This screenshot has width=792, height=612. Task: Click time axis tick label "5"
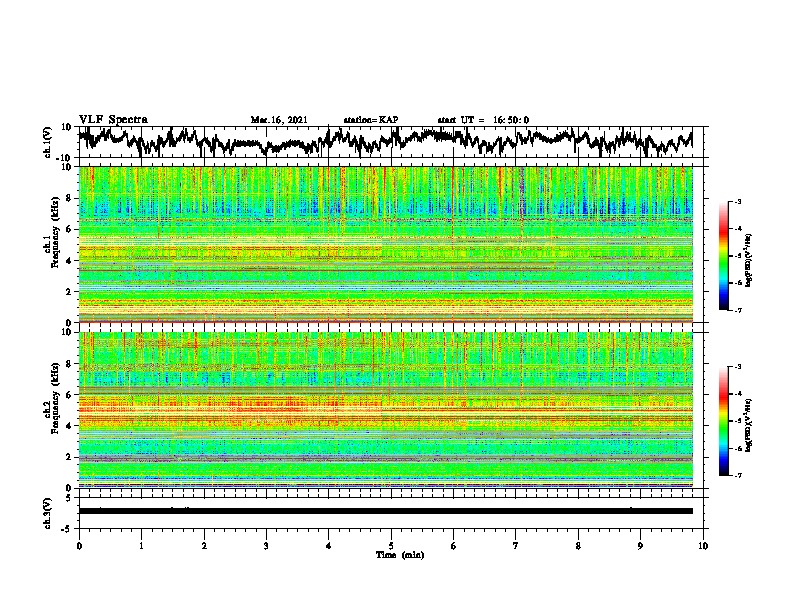pos(391,546)
